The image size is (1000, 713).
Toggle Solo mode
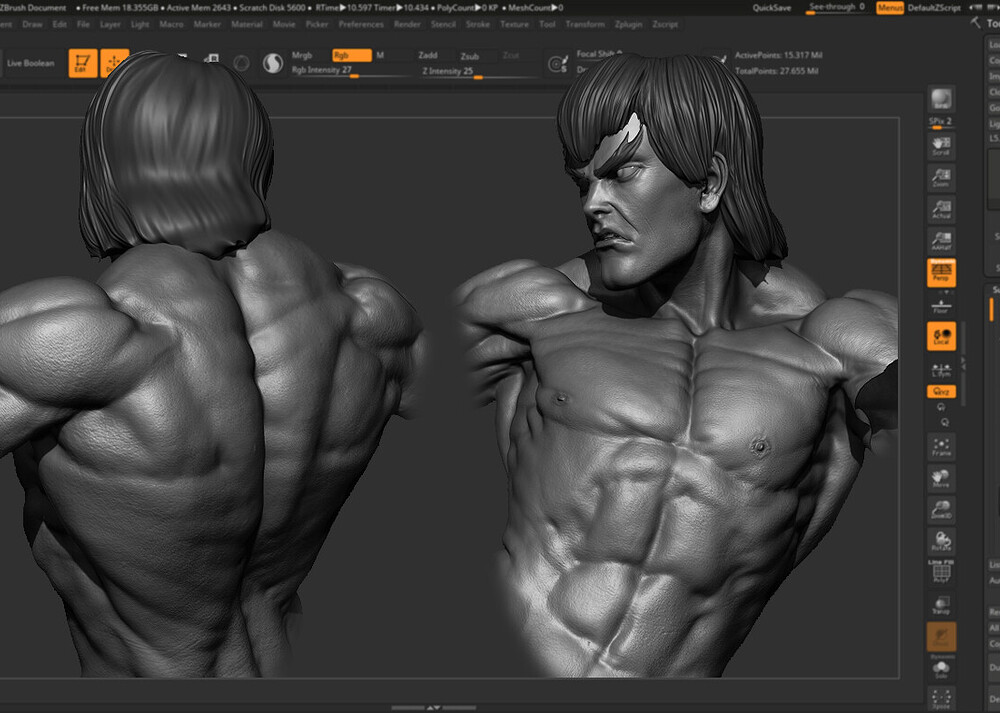click(941, 669)
